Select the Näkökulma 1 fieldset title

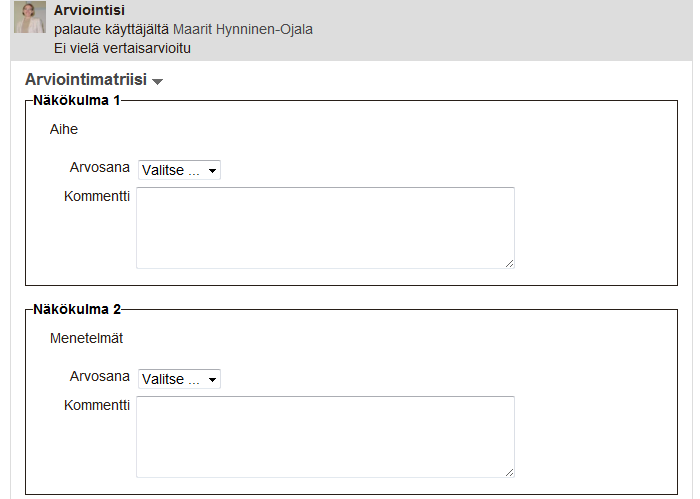click(77, 100)
